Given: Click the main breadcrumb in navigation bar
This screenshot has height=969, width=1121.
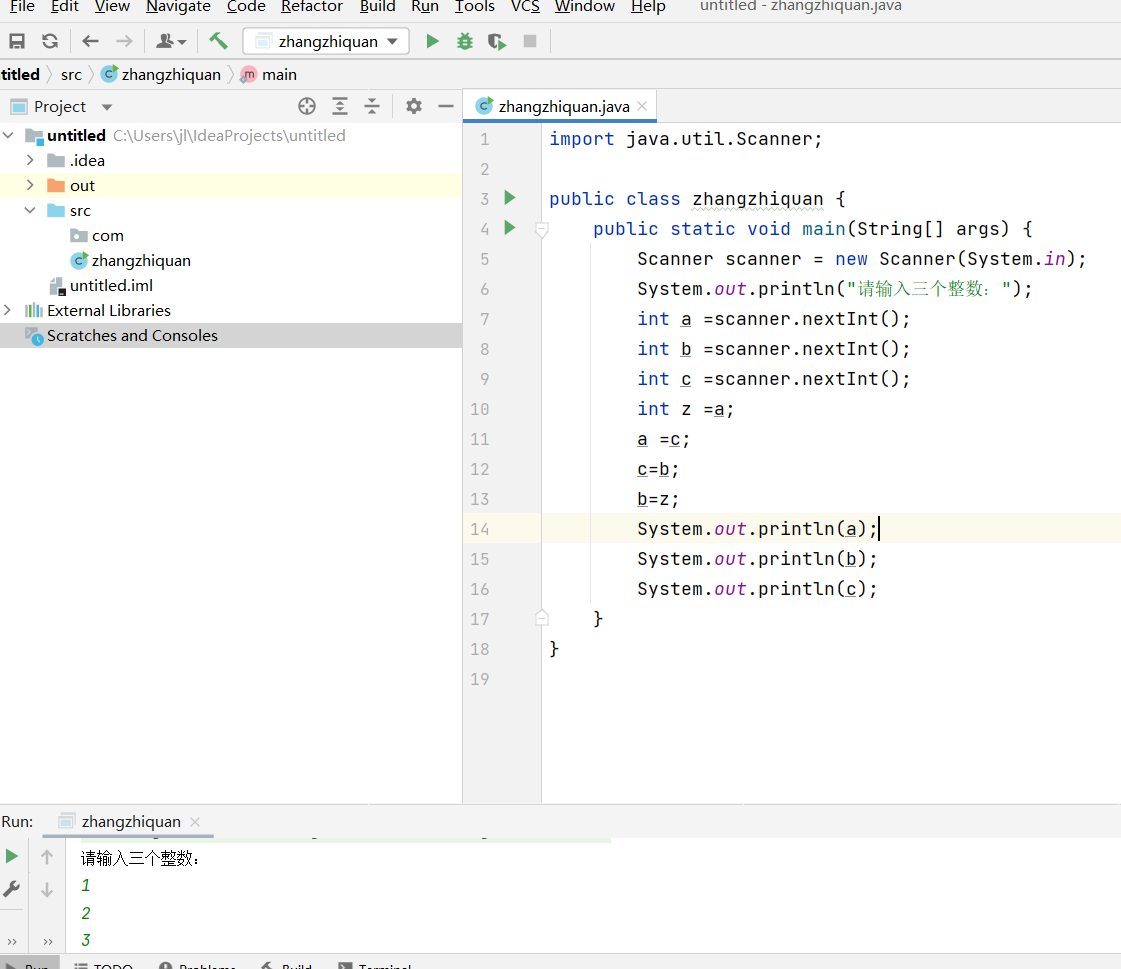Looking at the screenshot, I should coord(279,74).
